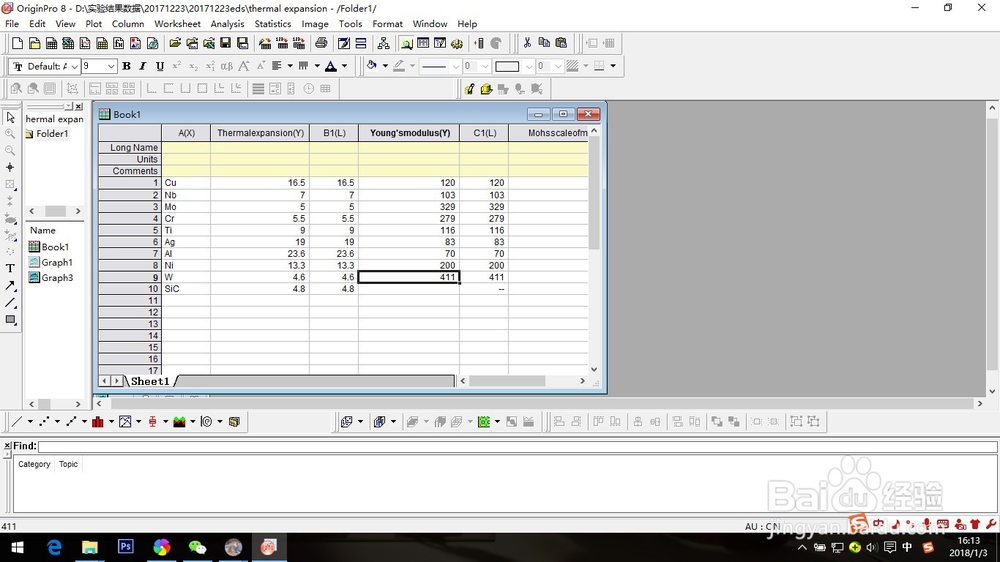Open the font name dropdown

(75, 66)
